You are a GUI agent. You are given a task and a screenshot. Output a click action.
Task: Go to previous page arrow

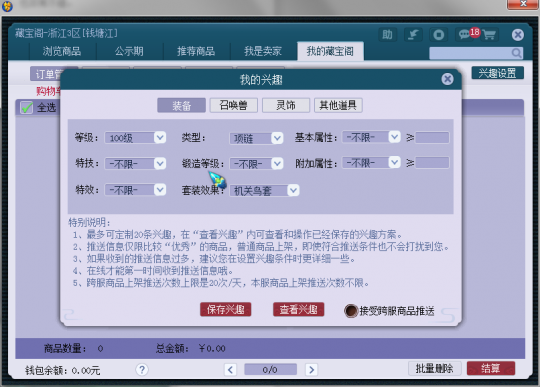coord(230,369)
